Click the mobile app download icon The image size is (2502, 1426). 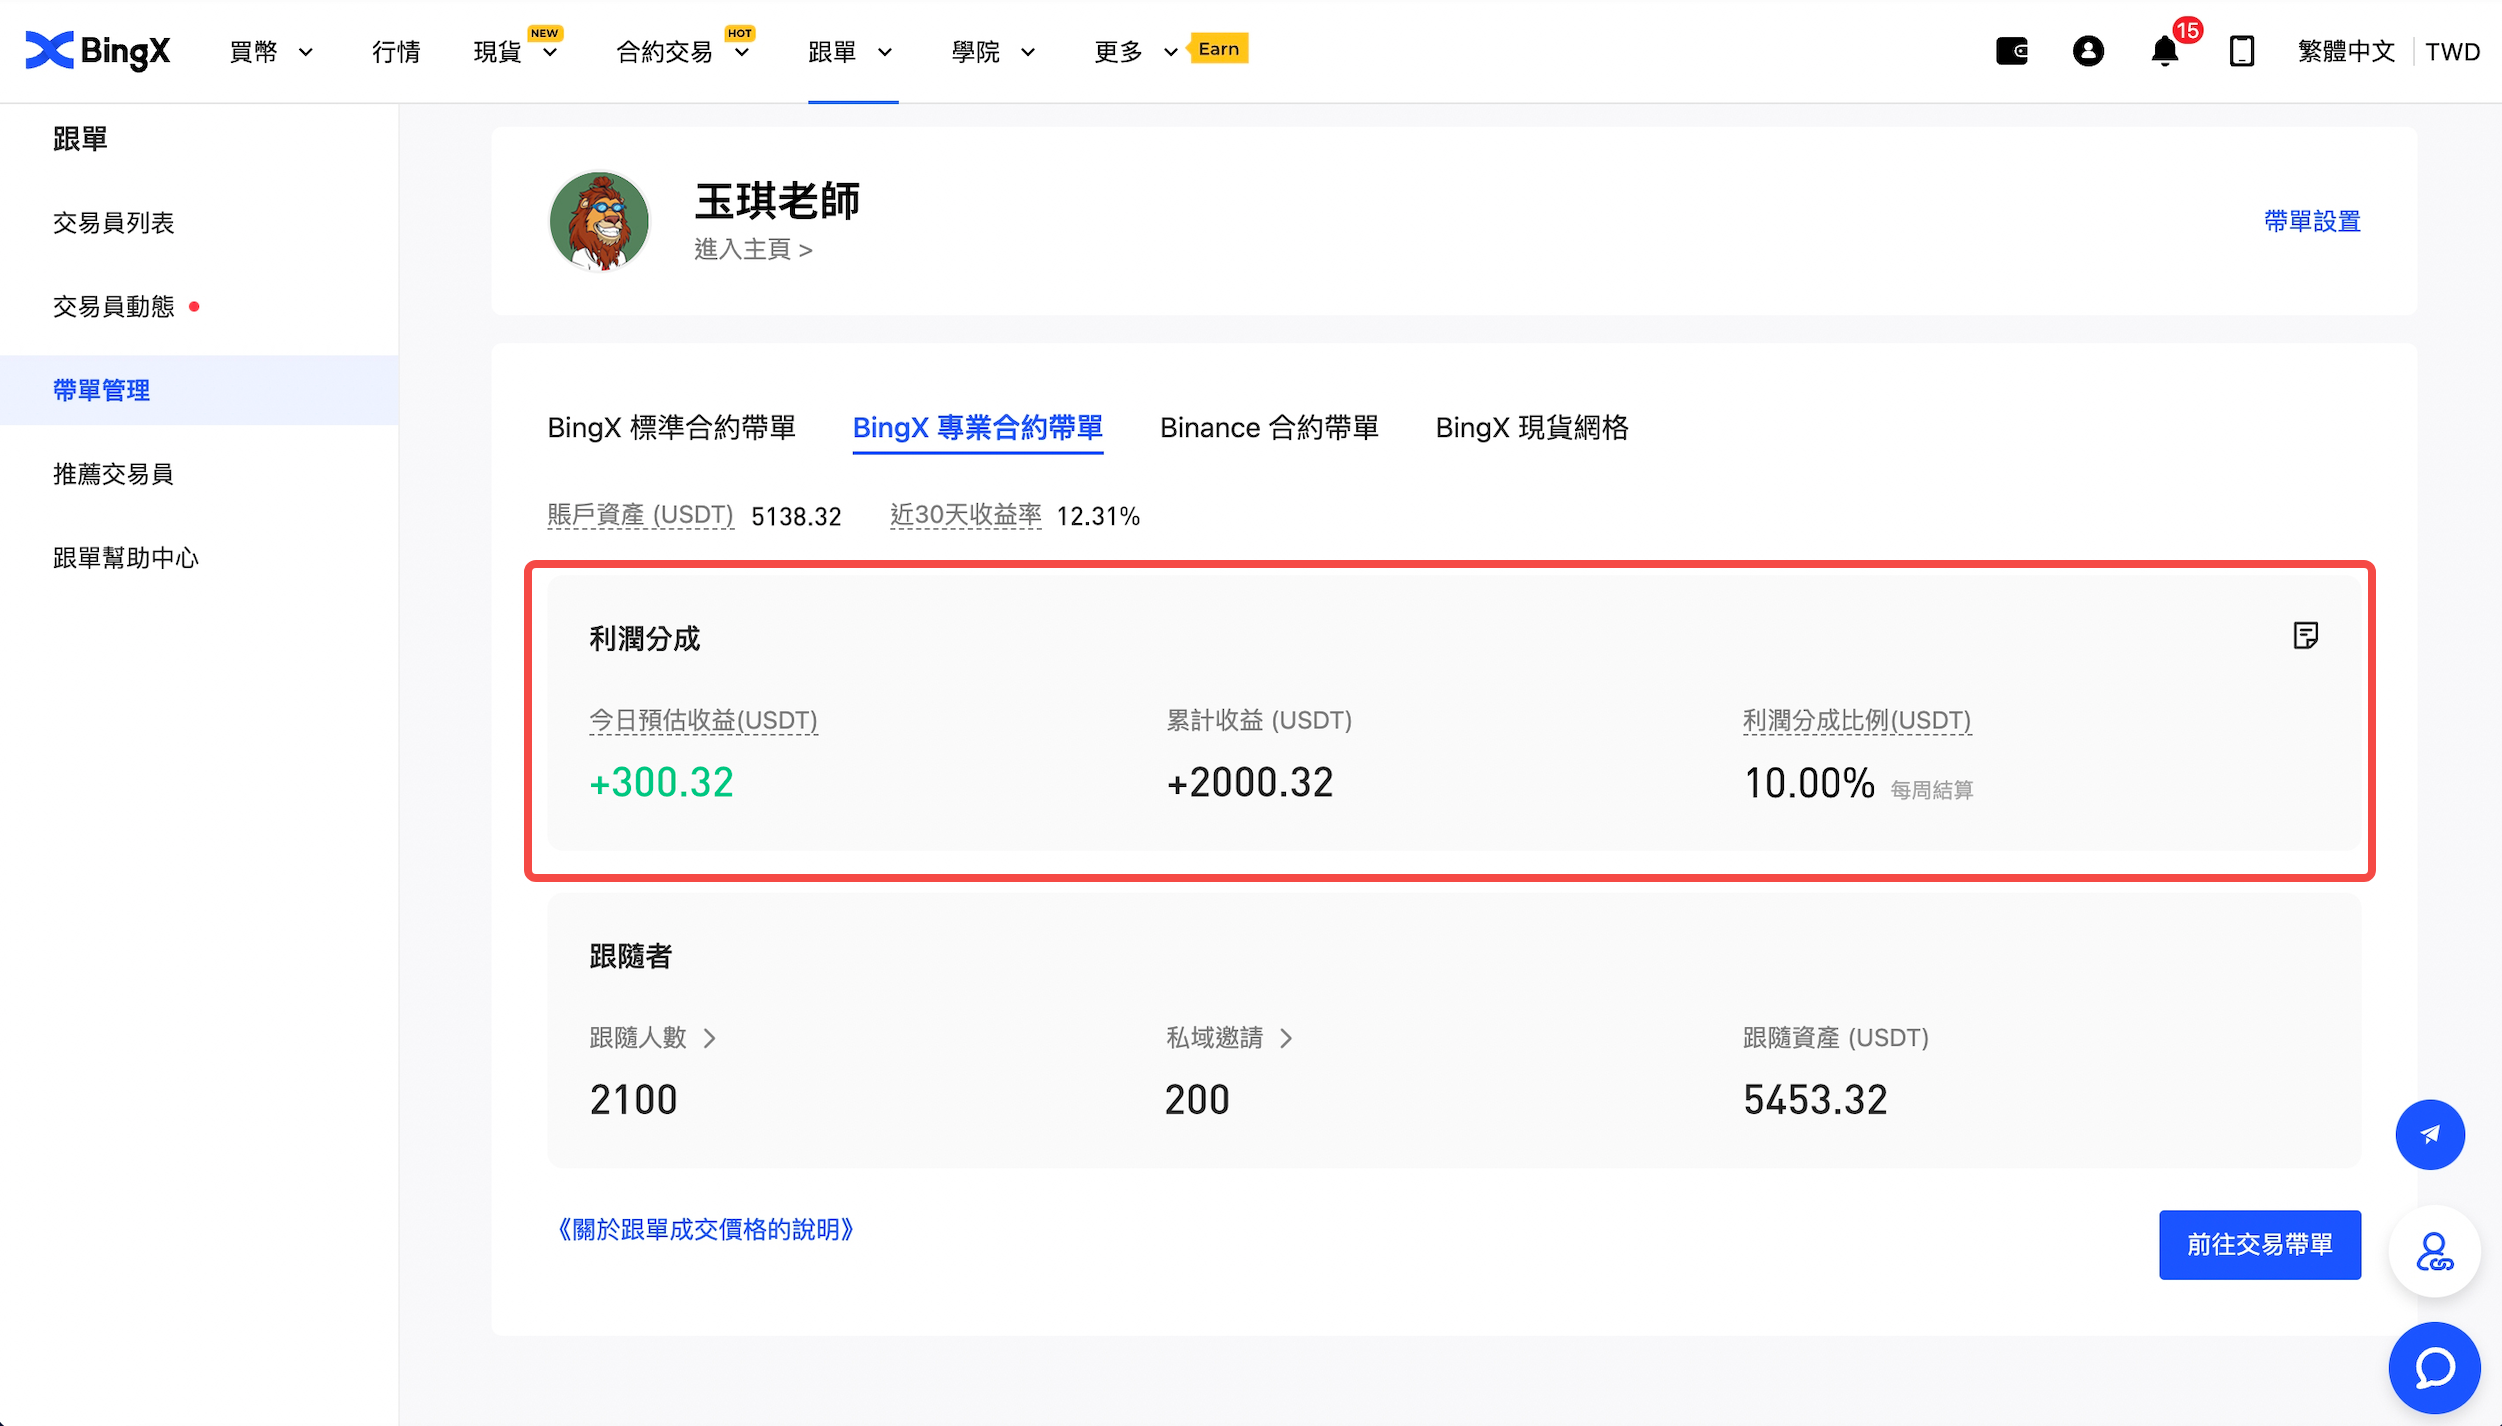pyautogui.click(x=2241, y=51)
